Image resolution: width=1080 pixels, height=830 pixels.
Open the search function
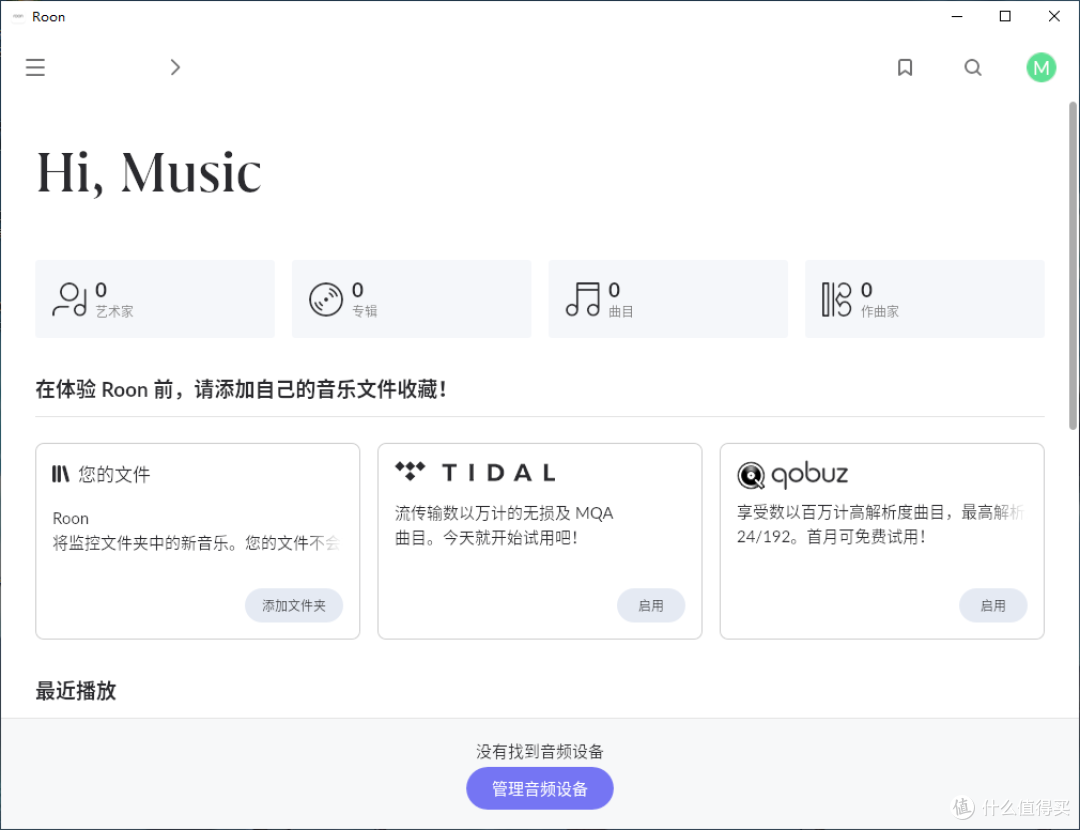coord(973,67)
